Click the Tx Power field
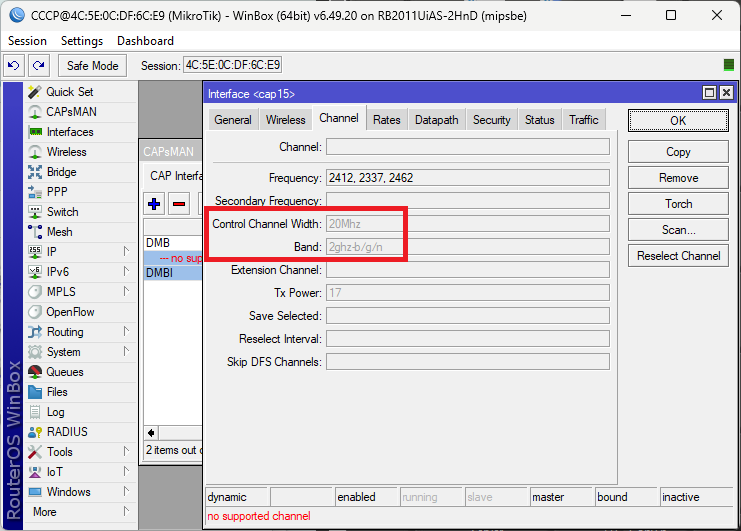741x531 pixels. [x=468, y=293]
